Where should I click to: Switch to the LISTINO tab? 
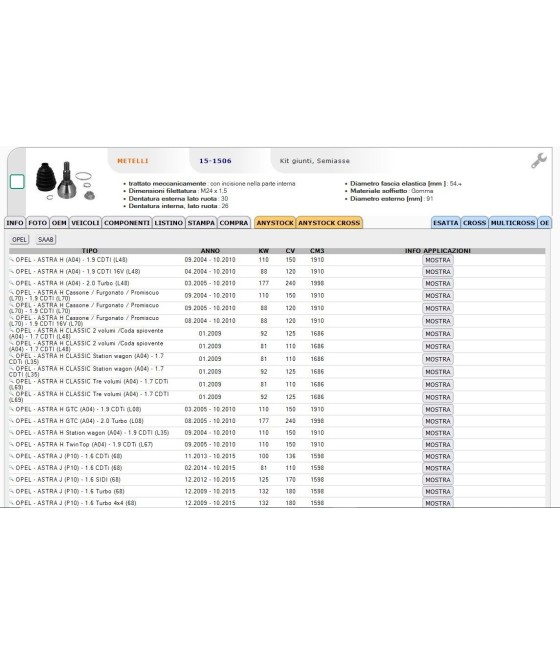[x=169, y=223]
